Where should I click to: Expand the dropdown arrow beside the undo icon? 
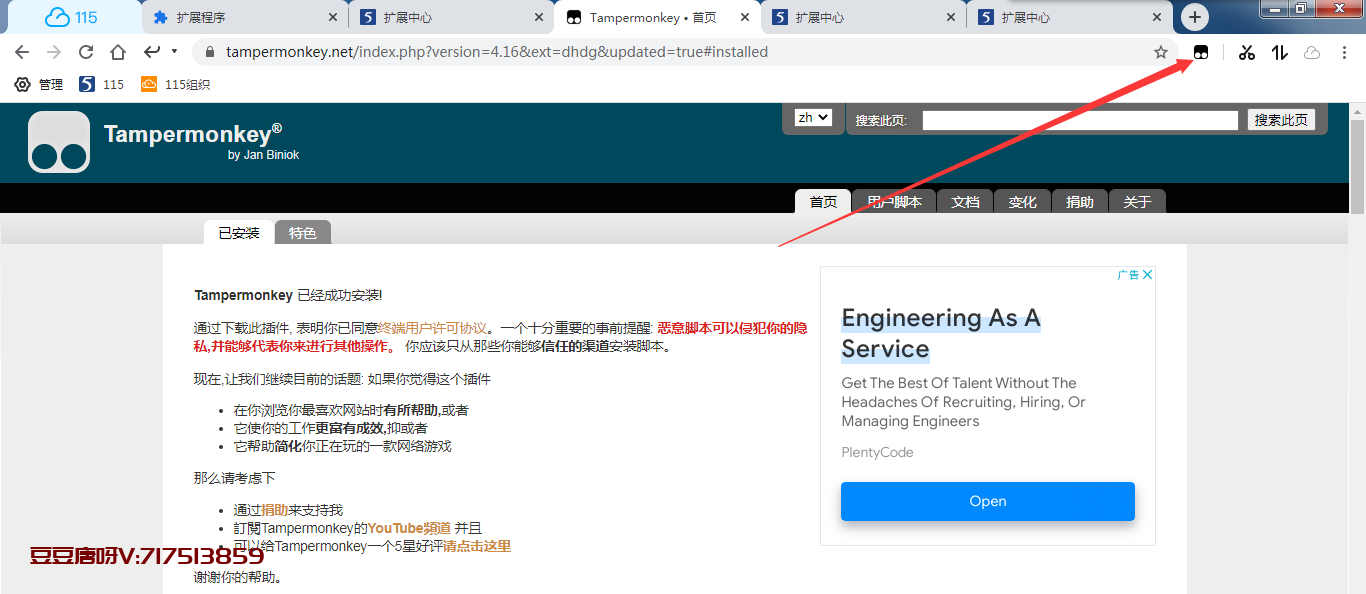click(x=174, y=51)
